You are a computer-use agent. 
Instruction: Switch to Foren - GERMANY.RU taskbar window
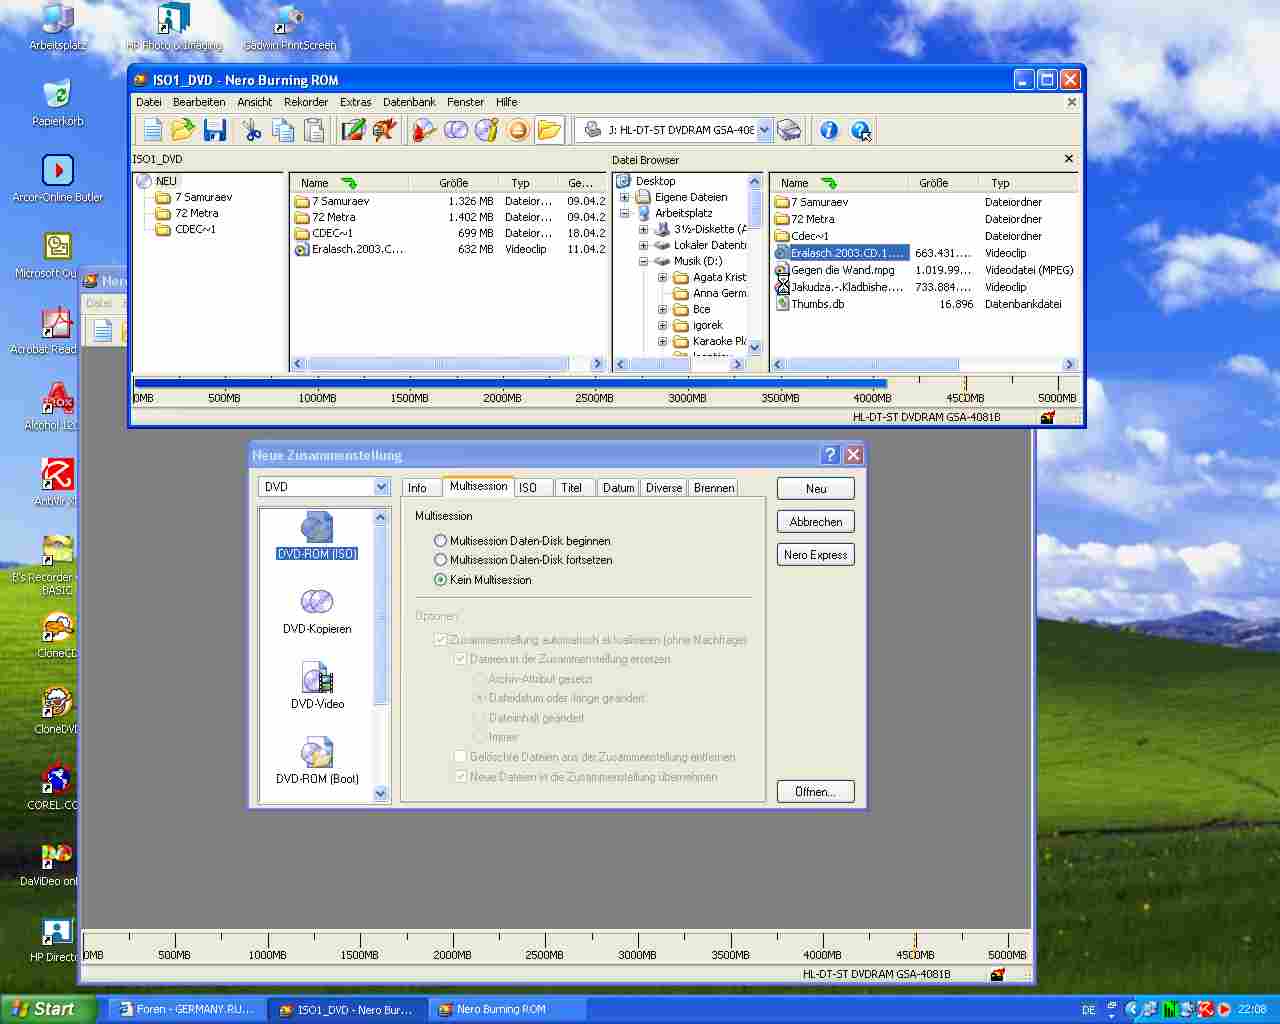pyautogui.click(x=187, y=1009)
